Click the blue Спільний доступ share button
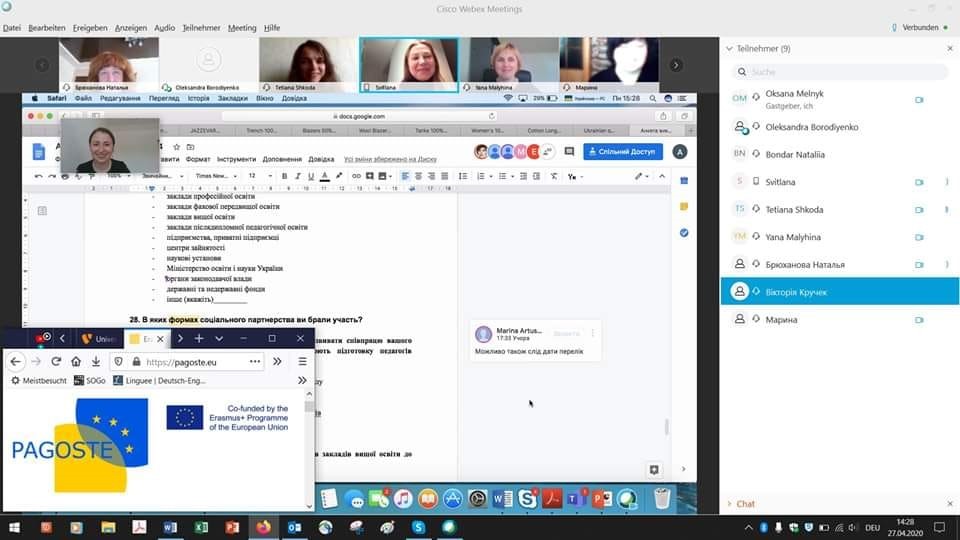 [x=623, y=151]
